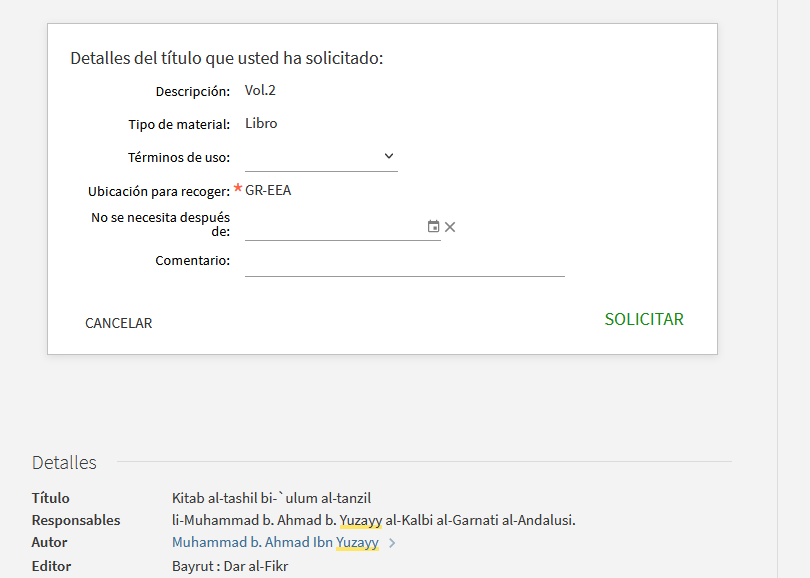810x578 pixels.
Task: Click the chevron next to author name
Action: click(392, 543)
